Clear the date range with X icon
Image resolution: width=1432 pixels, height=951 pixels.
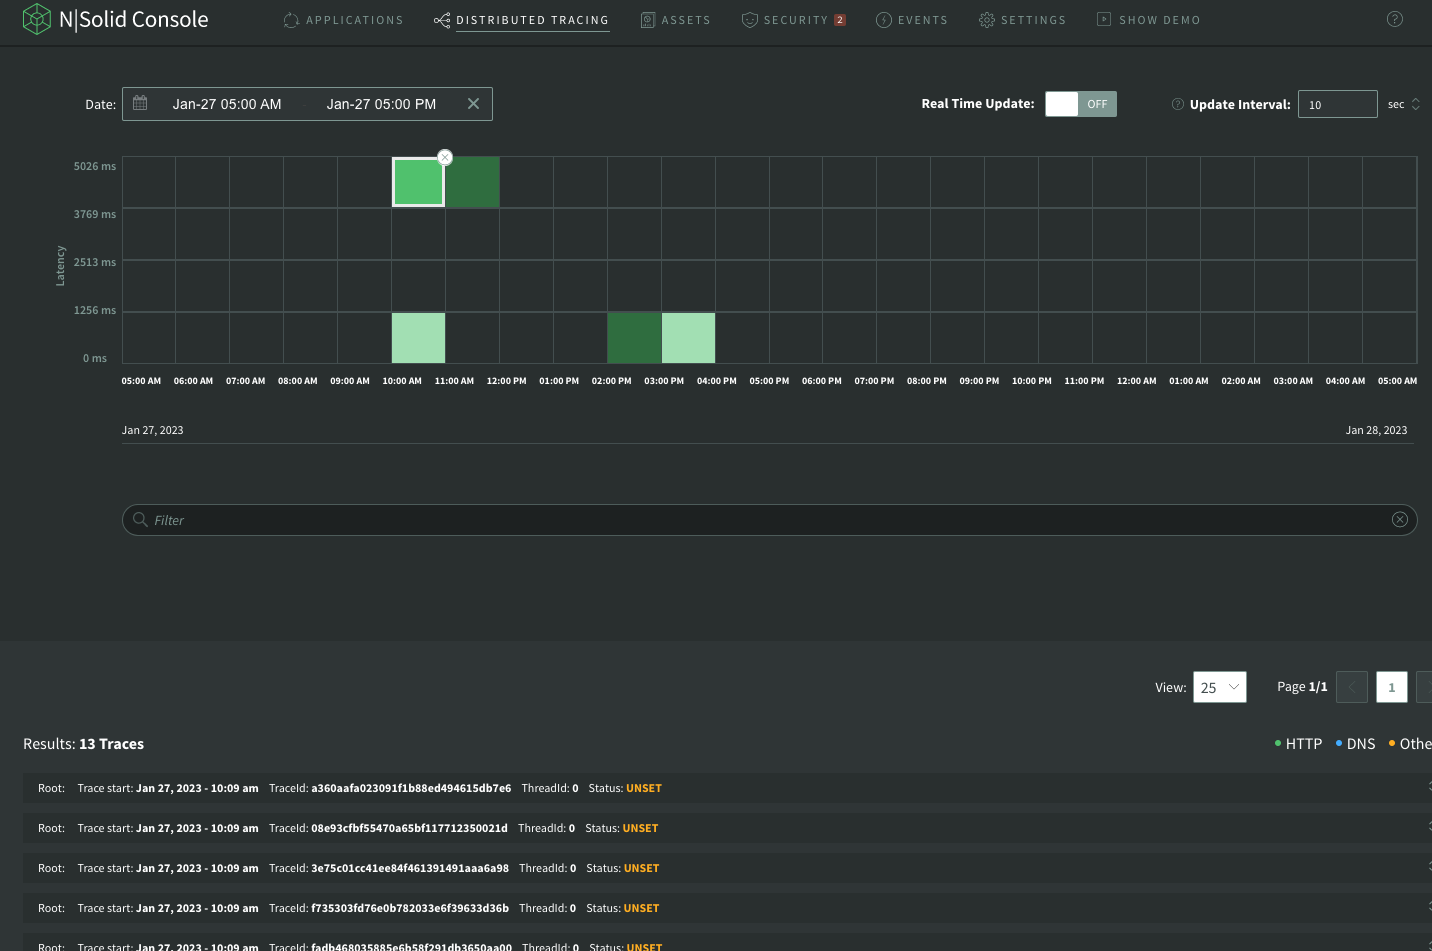(x=473, y=104)
